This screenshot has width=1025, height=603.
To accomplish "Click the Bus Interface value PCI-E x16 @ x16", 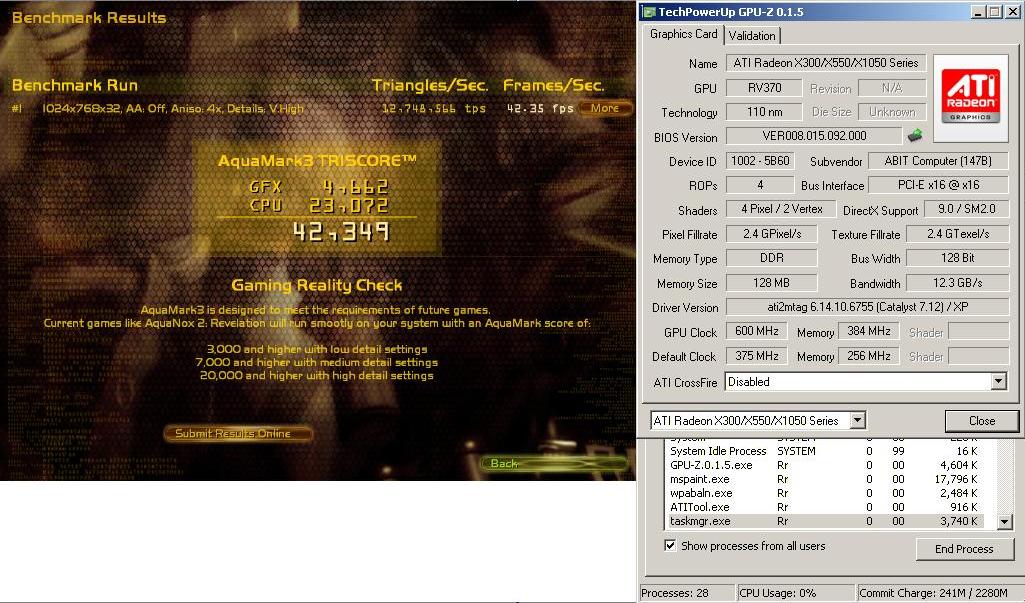I will click(x=937, y=185).
